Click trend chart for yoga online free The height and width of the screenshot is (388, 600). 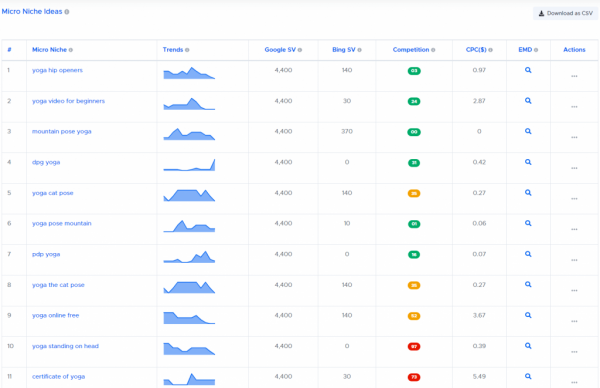click(189, 318)
